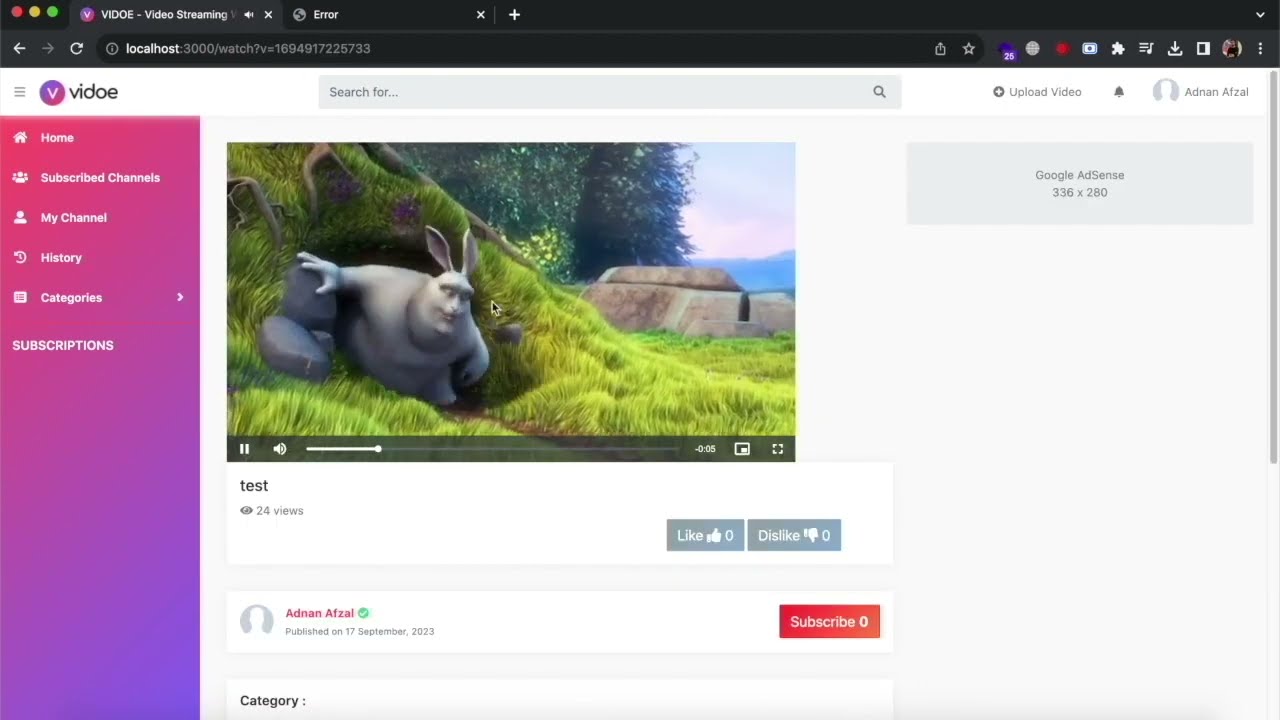Open the Chrome three-dot menu

[1260, 48]
